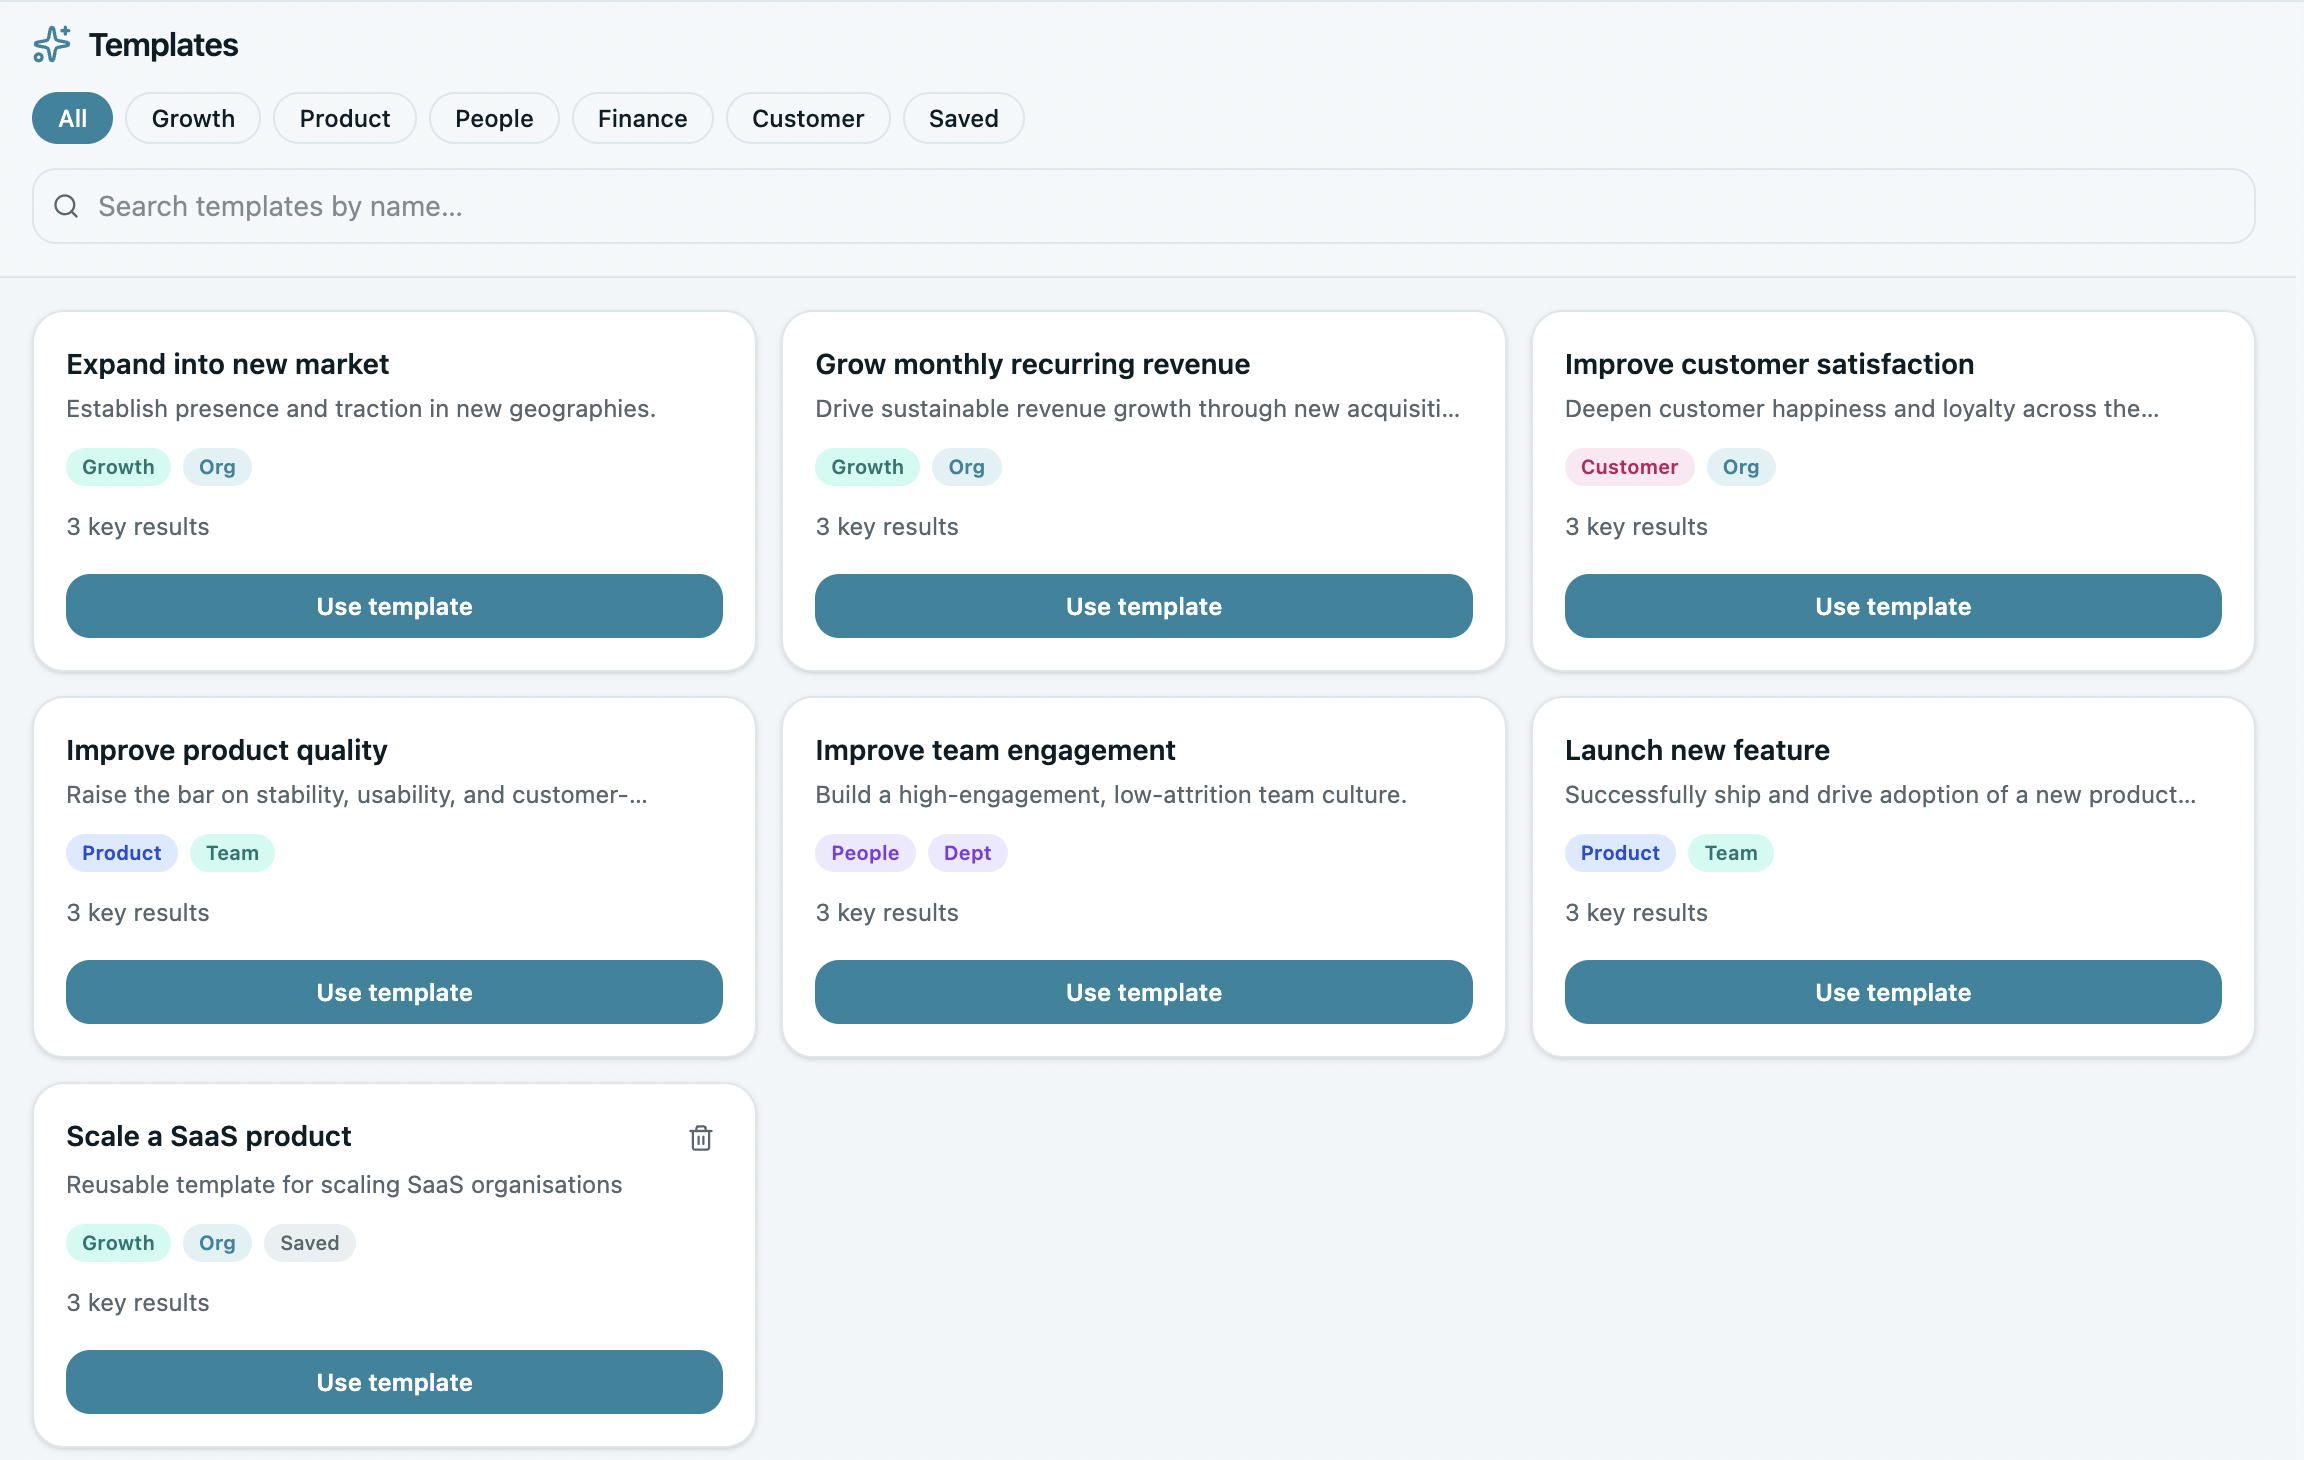2304x1460 pixels.
Task: Show Finance templates
Action: [x=643, y=118]
